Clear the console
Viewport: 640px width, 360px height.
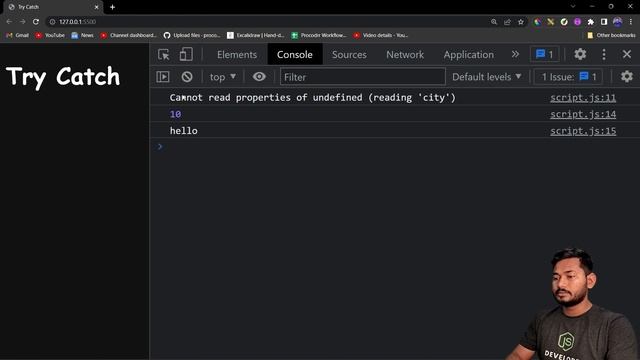(187, 77)
